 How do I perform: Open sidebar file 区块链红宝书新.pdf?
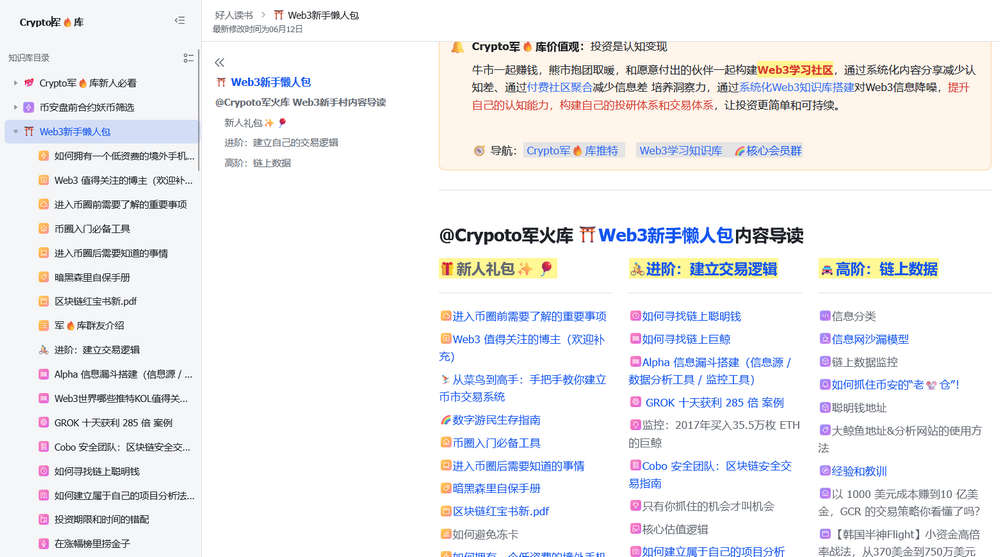pyautogui.click(x=96, y=301)
